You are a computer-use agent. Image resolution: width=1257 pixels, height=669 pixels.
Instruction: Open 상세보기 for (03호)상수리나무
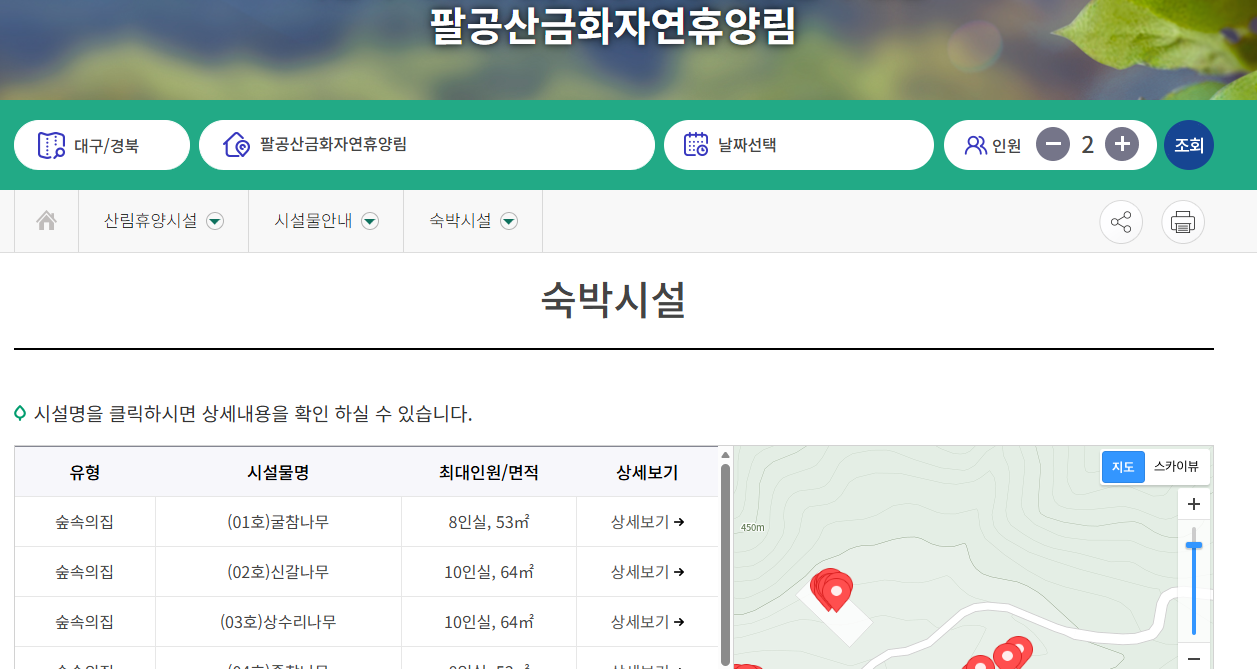point(647,622)
